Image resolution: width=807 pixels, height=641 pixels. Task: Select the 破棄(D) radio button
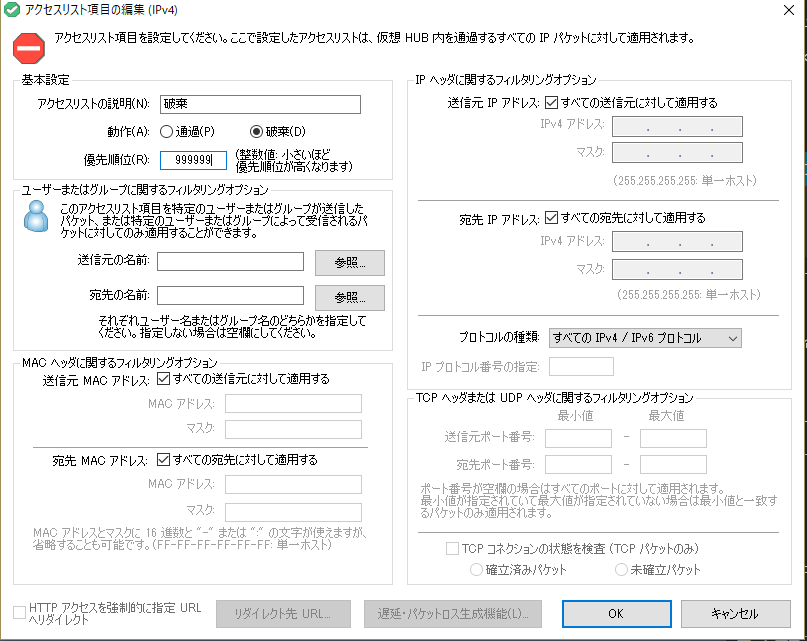(x=257, y=131)
